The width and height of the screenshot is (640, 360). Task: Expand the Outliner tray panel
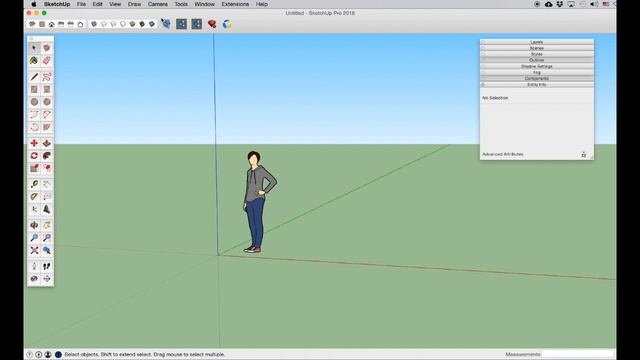(537, 60)
